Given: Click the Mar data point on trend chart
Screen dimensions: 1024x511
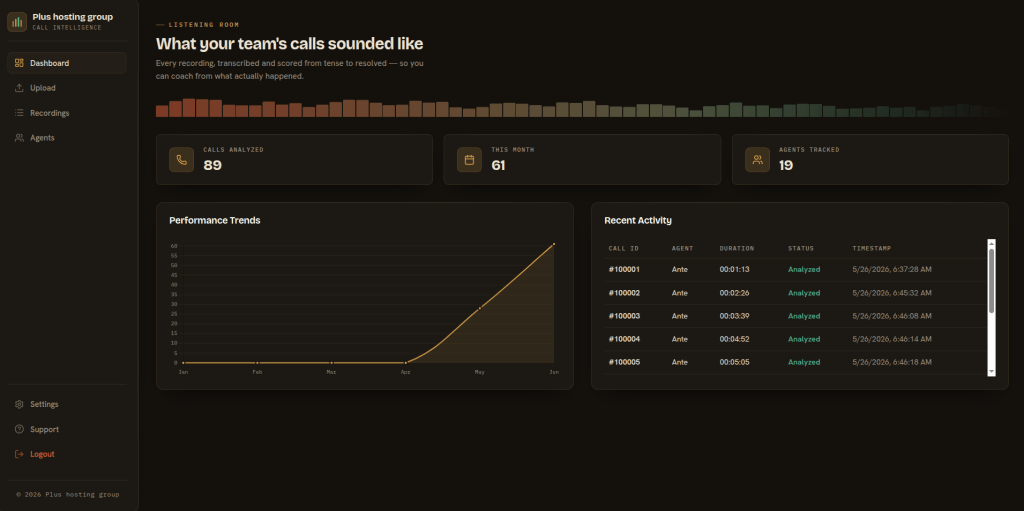Looking at the screenshot, I should pyautogui.click(x=332, y=363).
